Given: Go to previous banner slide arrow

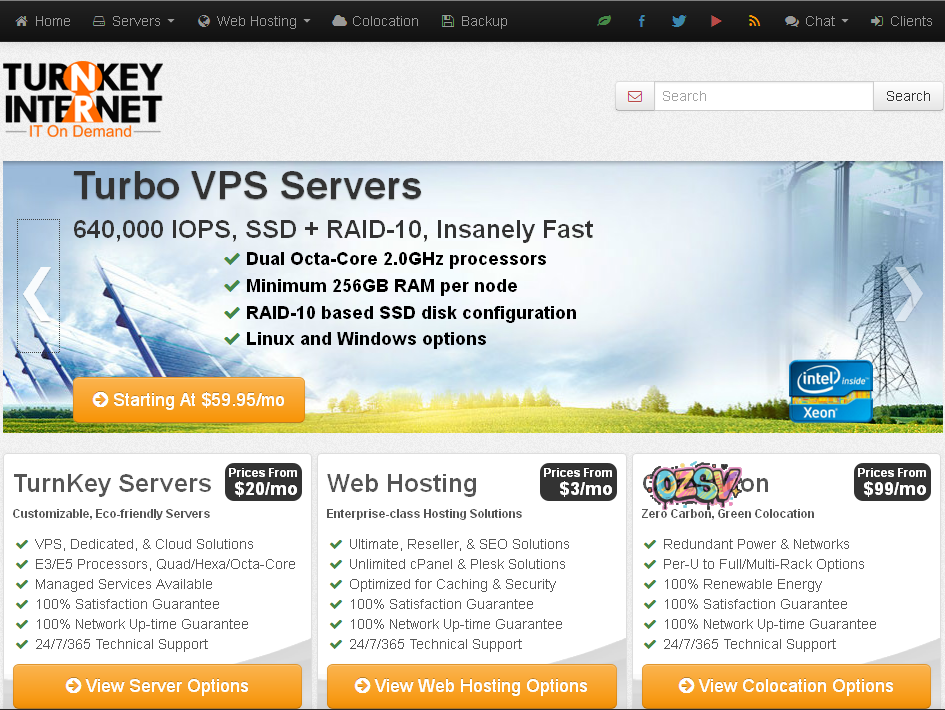Looking at the screenshot, I should [x=38, y=291].
